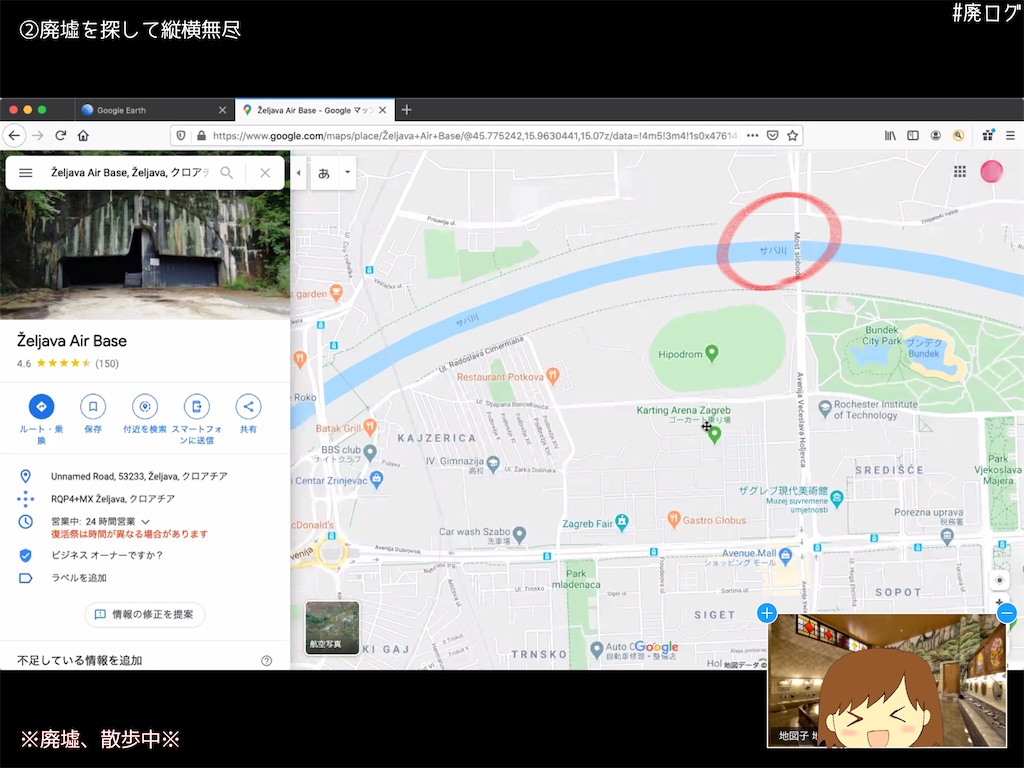Click 情報の修正を提案 button

click(145, 615)
